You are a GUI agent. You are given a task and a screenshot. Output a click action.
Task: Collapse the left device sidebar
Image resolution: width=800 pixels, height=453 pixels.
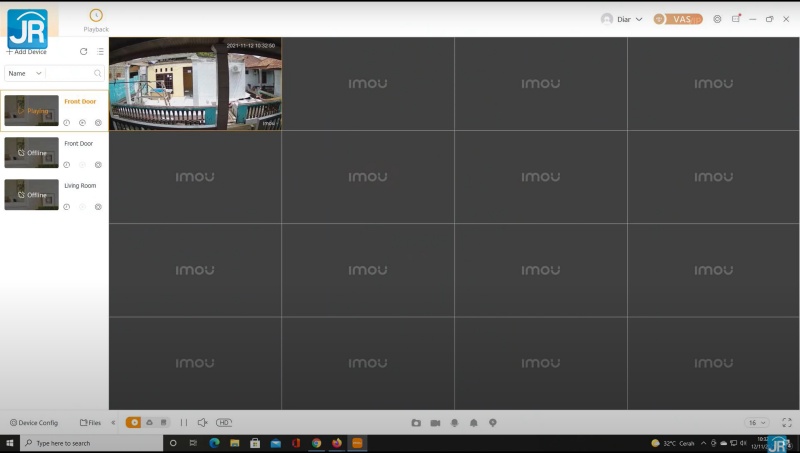pyautogui.click(x=113, y=423)
